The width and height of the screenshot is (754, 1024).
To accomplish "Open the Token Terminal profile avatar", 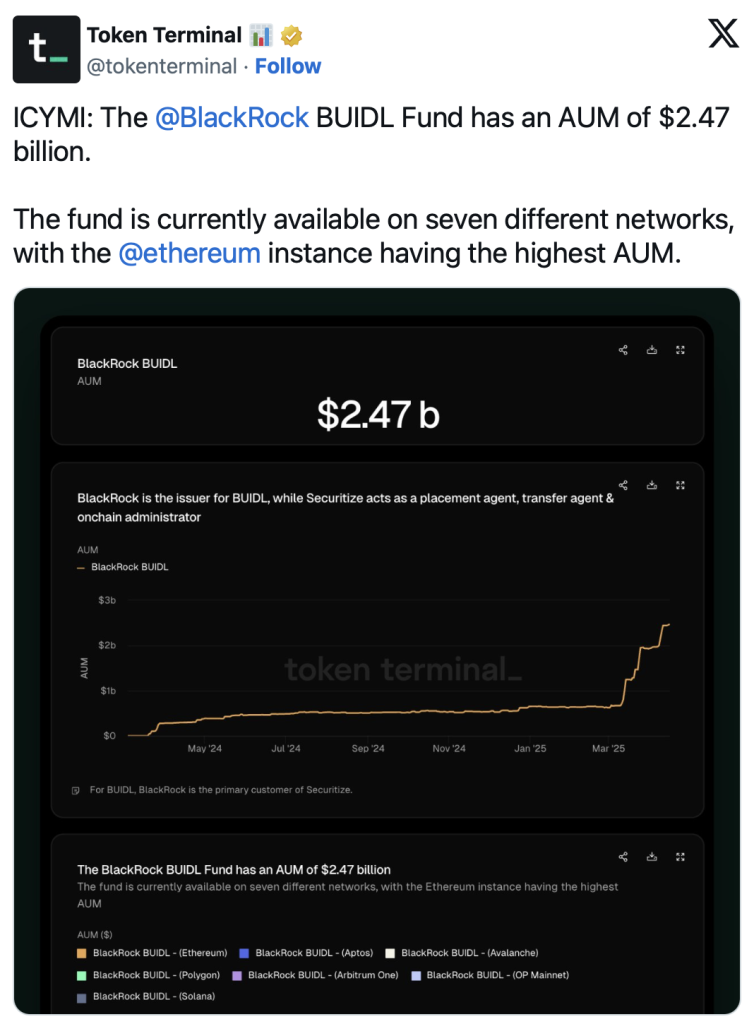I will coord(46,49).
